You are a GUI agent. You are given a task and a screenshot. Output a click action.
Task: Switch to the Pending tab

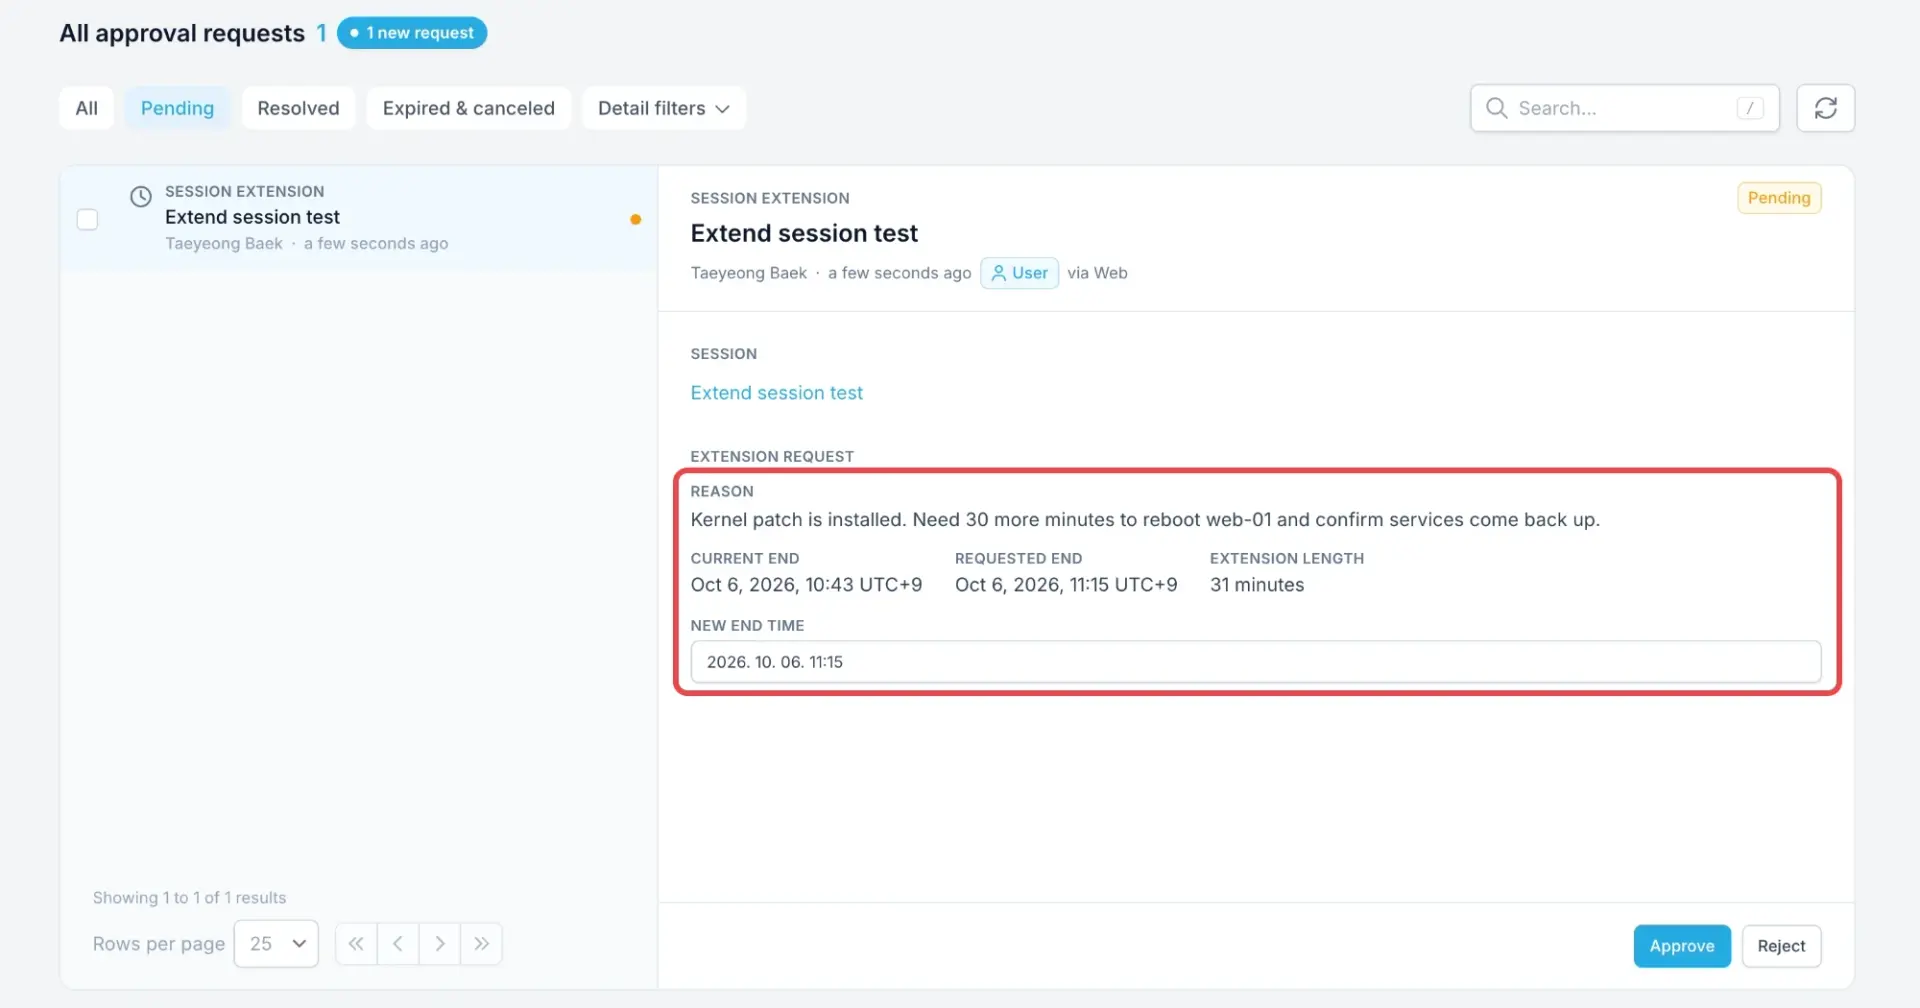point(177,108)
